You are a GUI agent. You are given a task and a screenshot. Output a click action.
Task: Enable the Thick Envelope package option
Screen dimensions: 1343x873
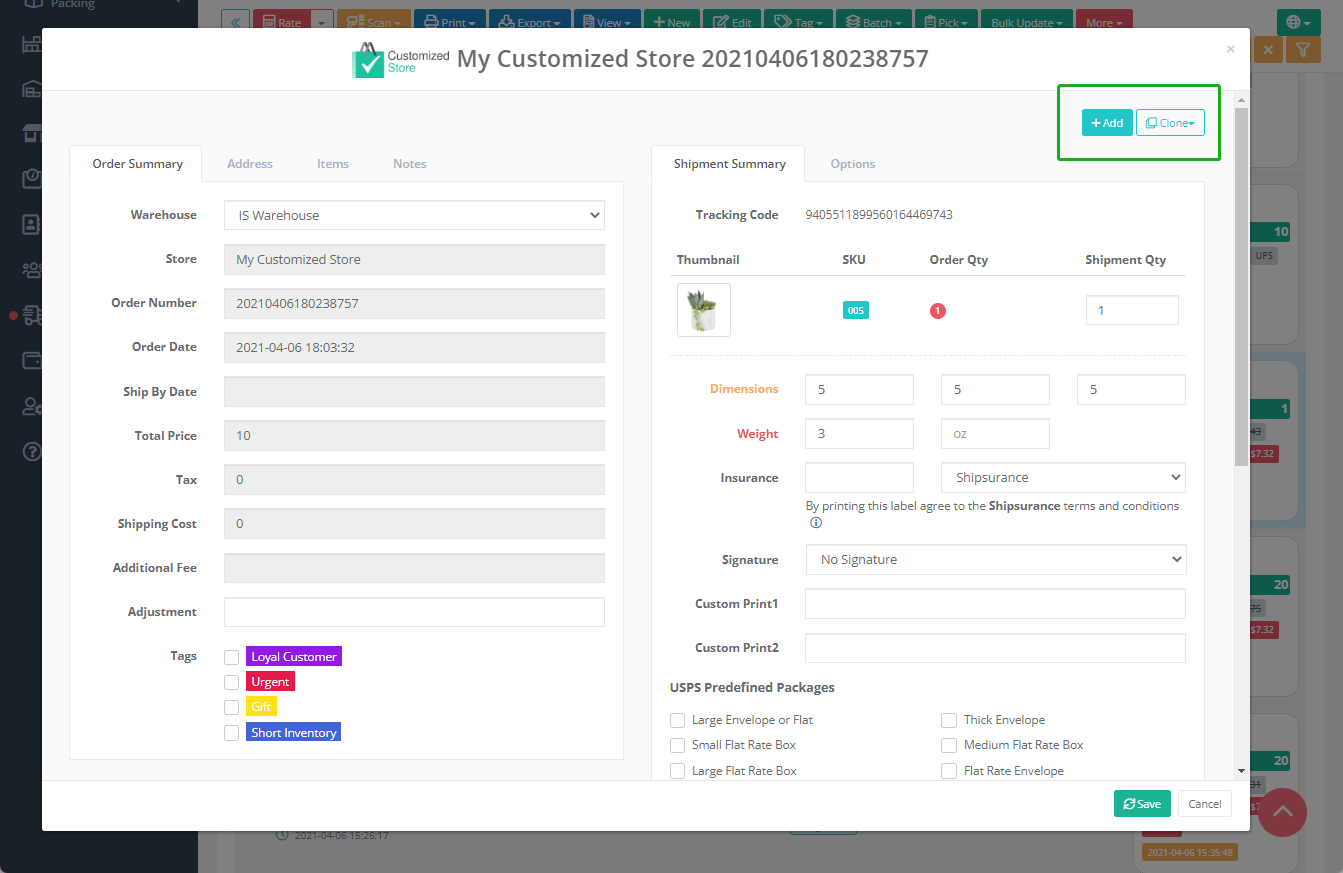pos(948,720)
